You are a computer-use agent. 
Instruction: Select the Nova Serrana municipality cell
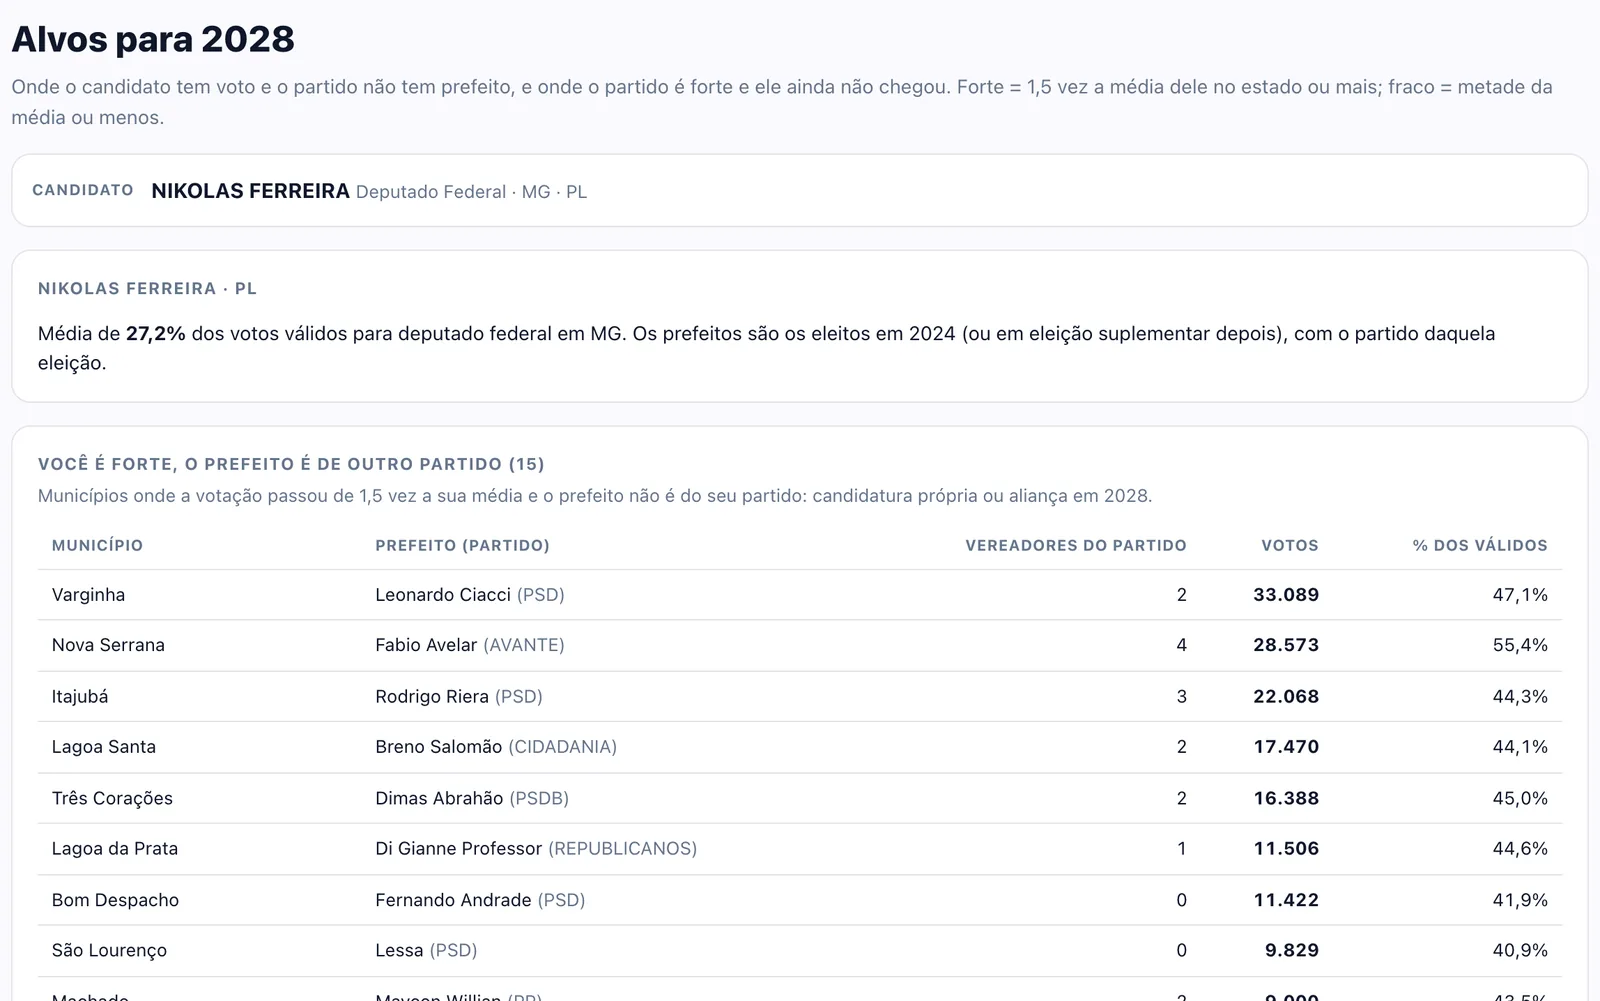108,645
